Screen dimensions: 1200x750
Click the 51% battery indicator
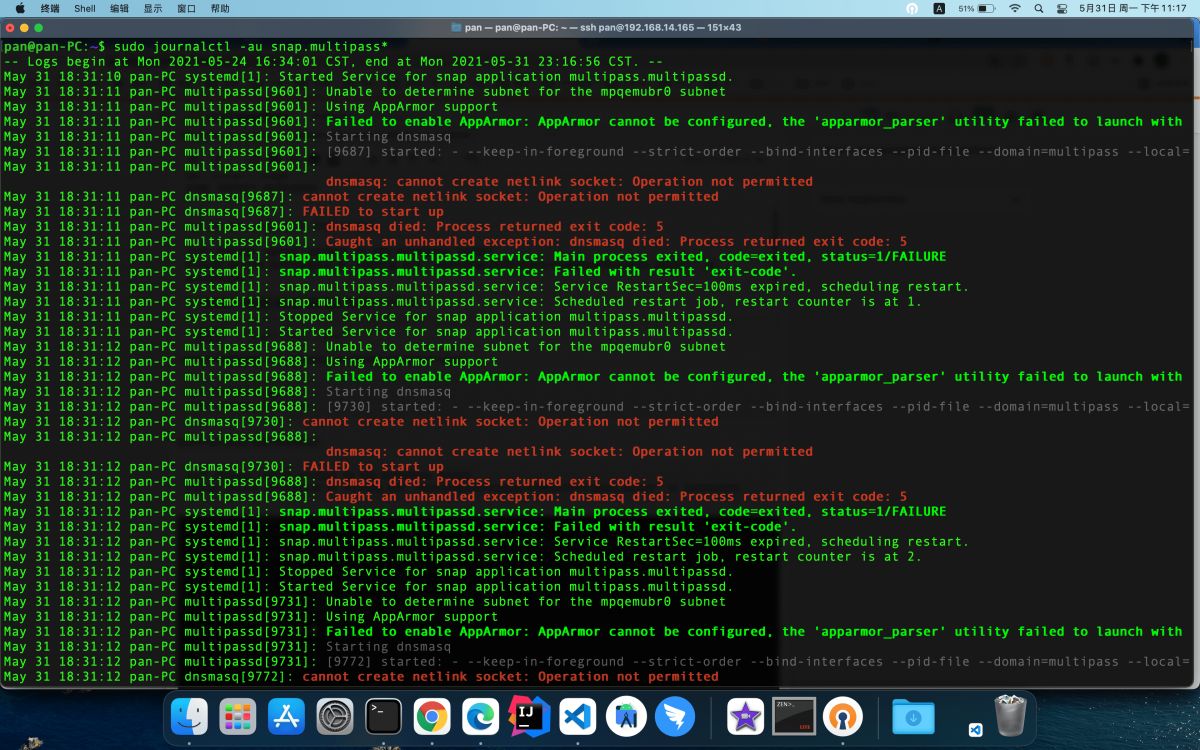pos(977,8)
